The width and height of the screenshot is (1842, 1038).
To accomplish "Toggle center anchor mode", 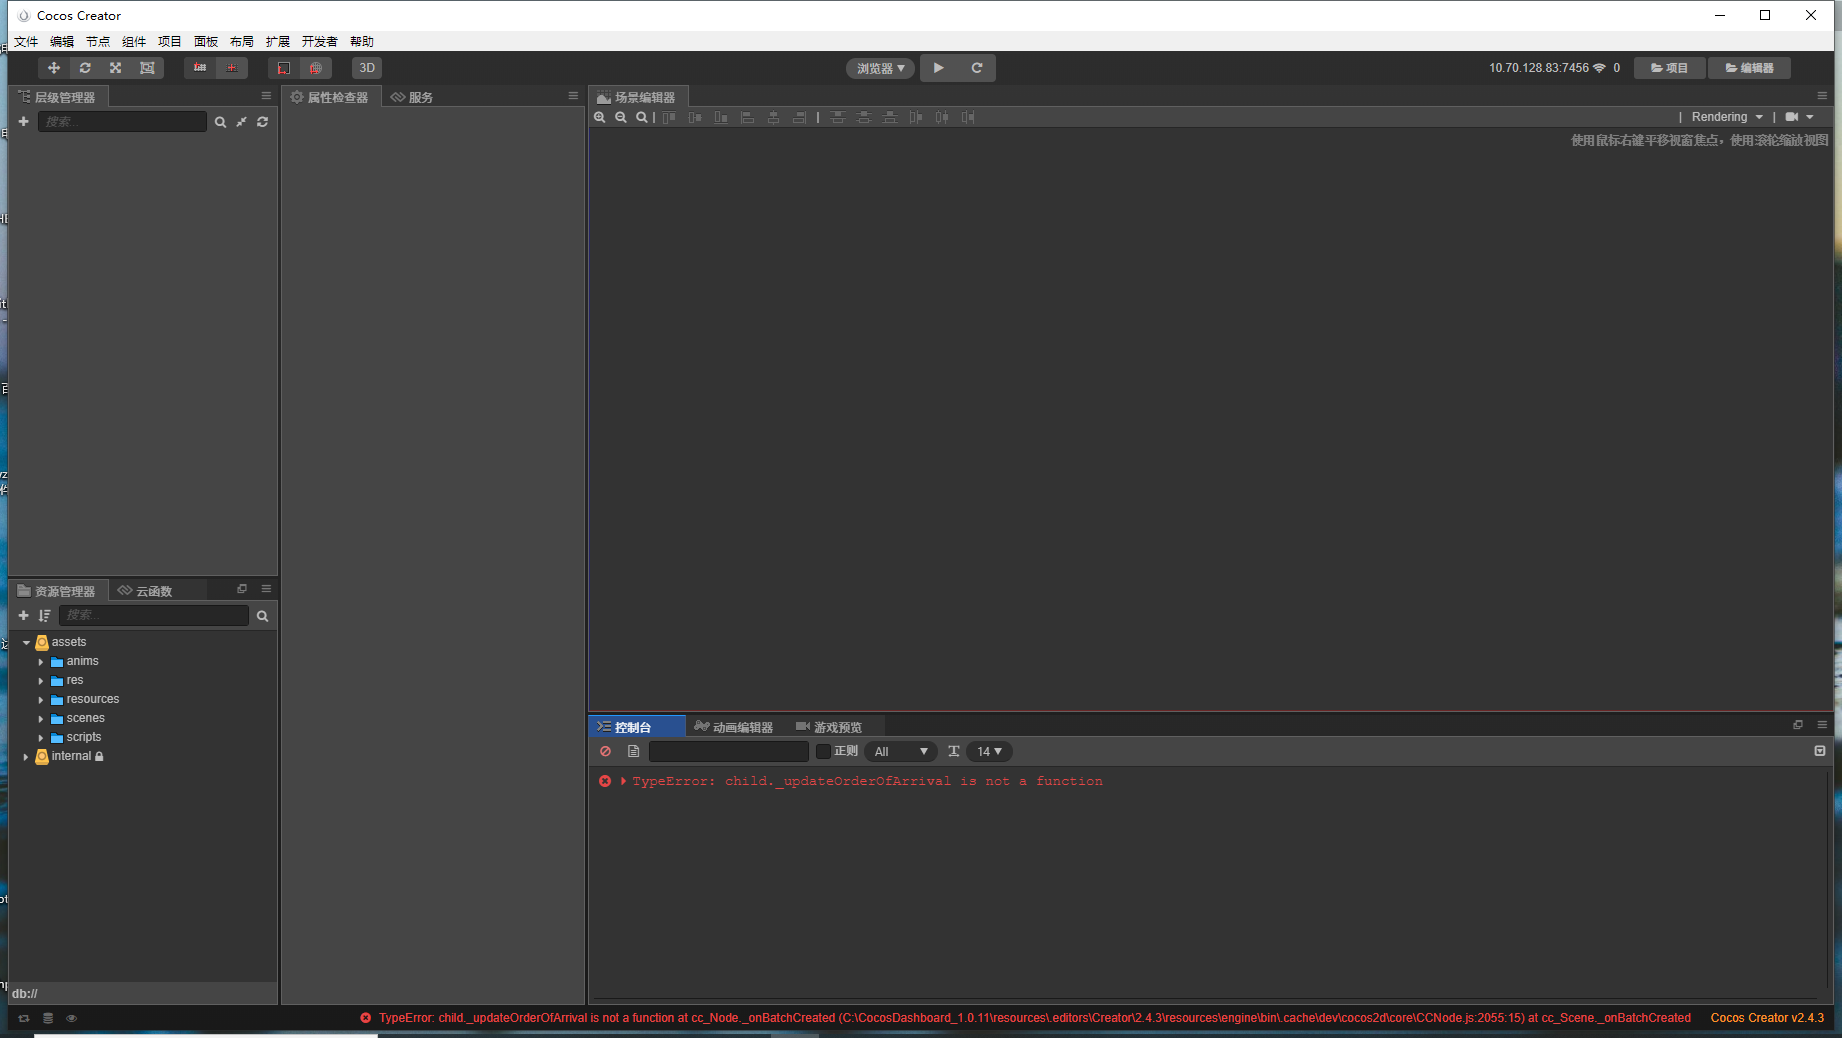I will pos(232,68).
